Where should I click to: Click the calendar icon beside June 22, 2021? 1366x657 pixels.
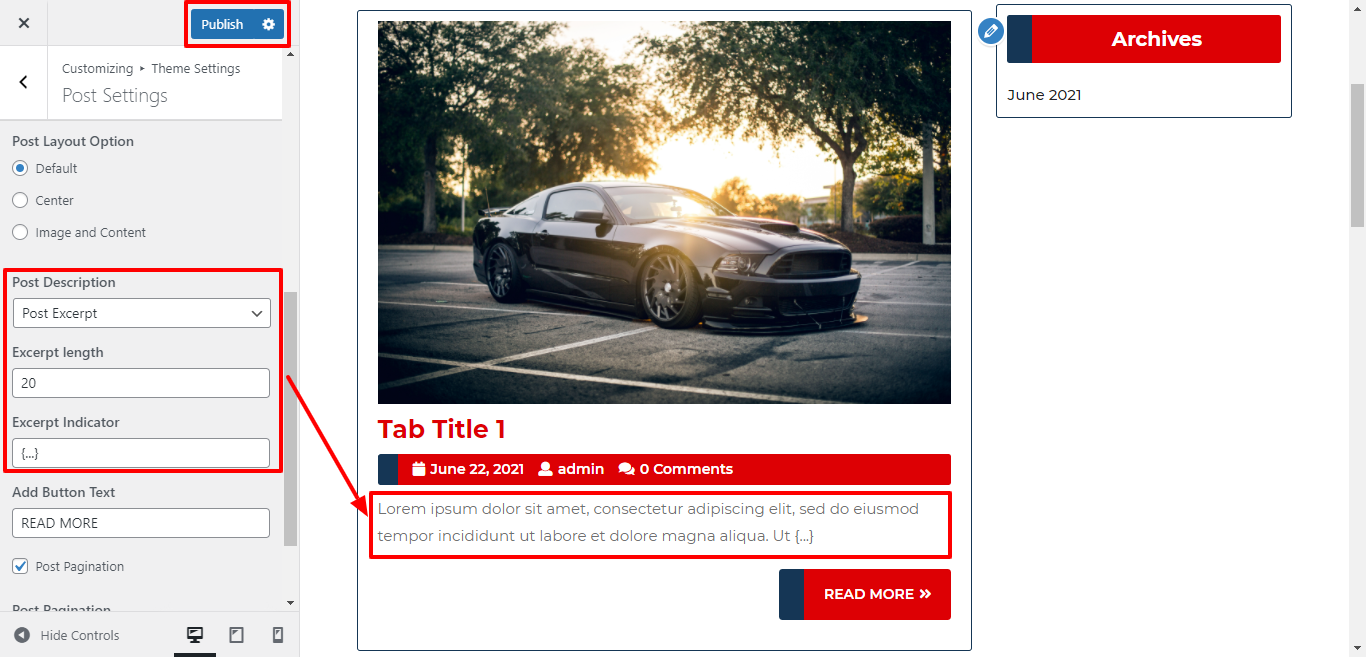419,469
